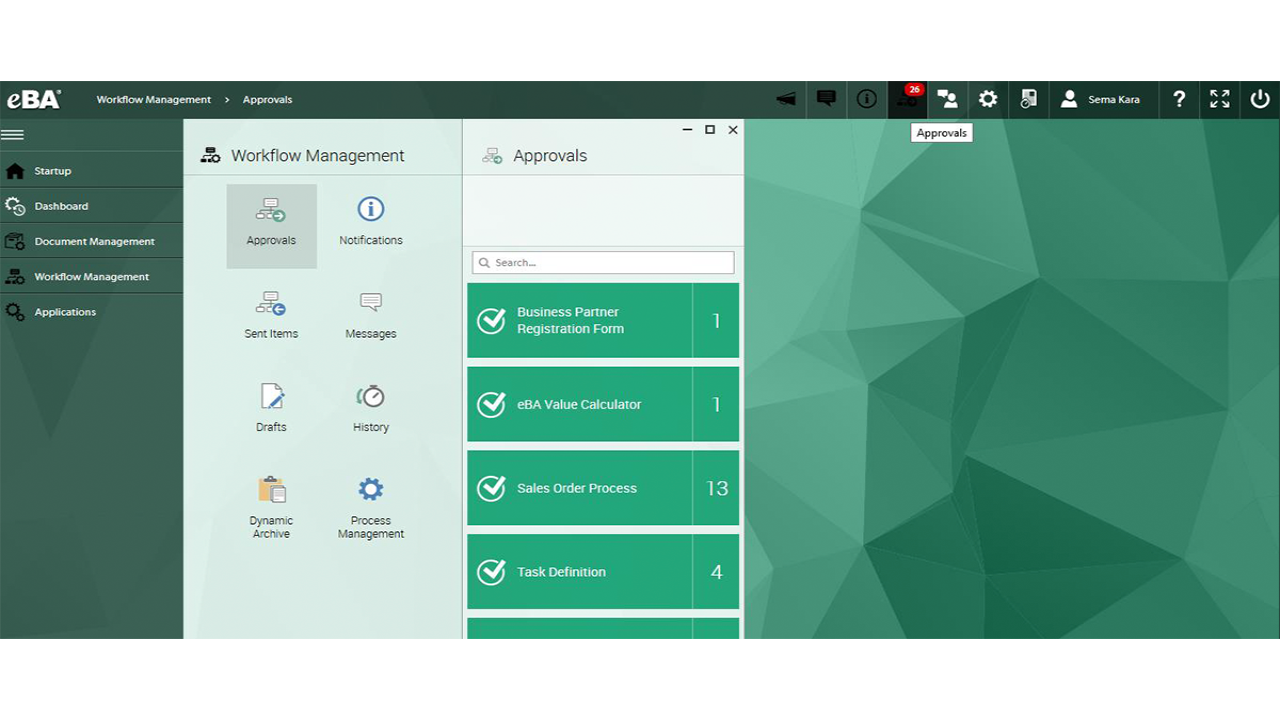The width and height of the screenshot is (1280, 720).
Task: Open the messages speech bubble icon in top bar
Action: click(826, 99)
